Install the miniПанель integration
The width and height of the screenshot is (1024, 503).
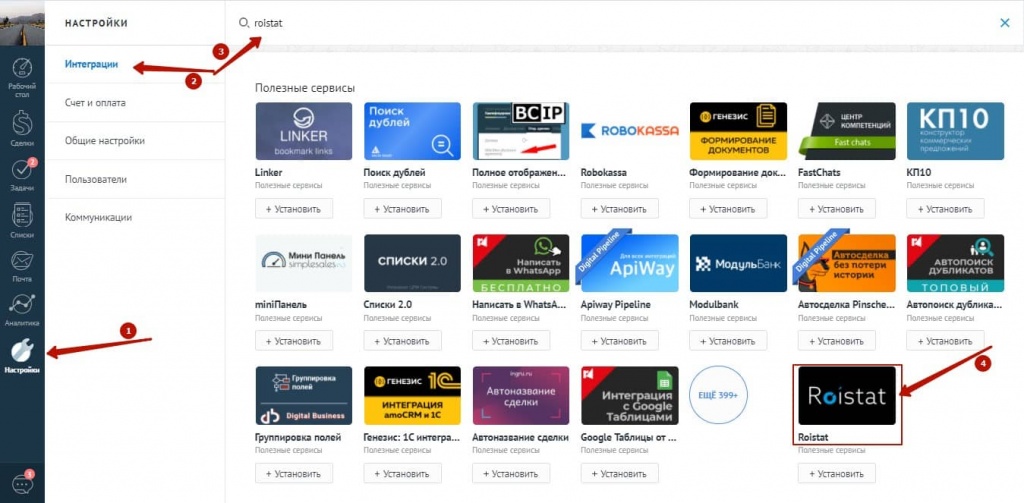tap(294, 341)
